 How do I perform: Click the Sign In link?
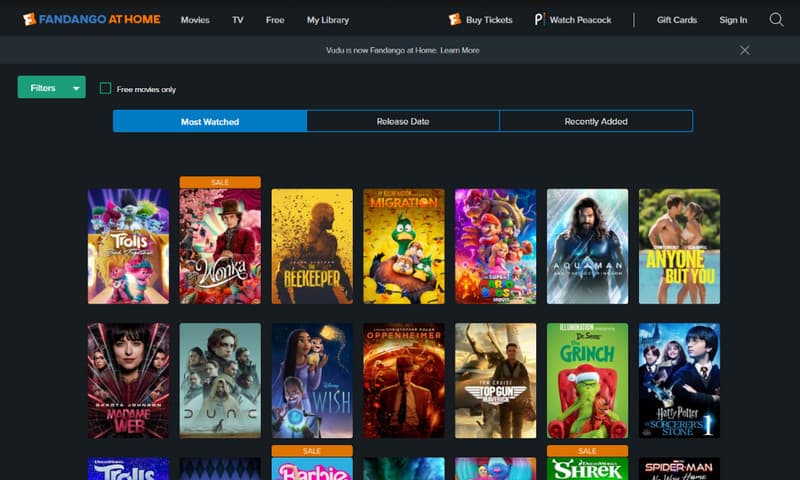coord(733,20)
